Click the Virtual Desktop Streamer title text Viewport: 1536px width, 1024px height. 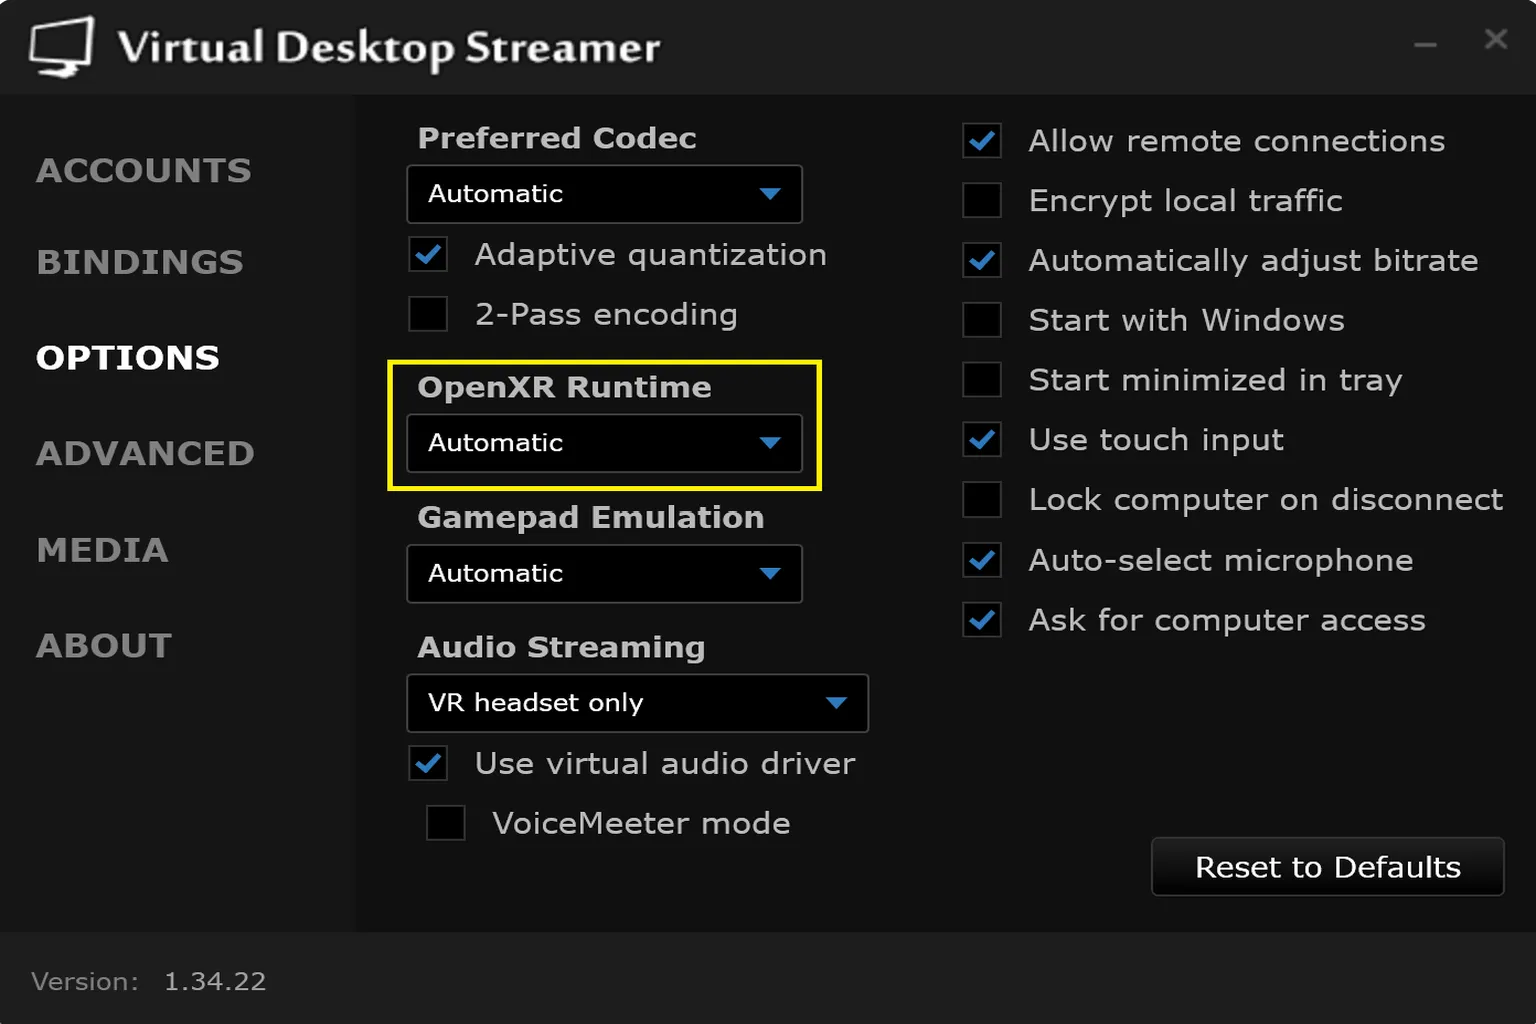pyautogui.click(x=389, y=49)
